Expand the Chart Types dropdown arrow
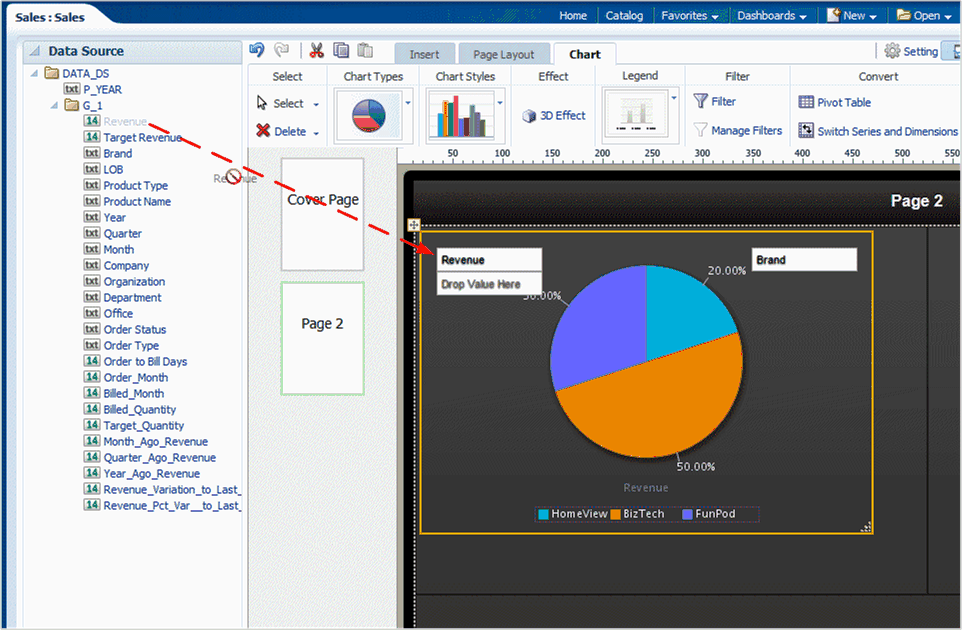This screenshot has width=962, height=630. (x=408, y=102)
